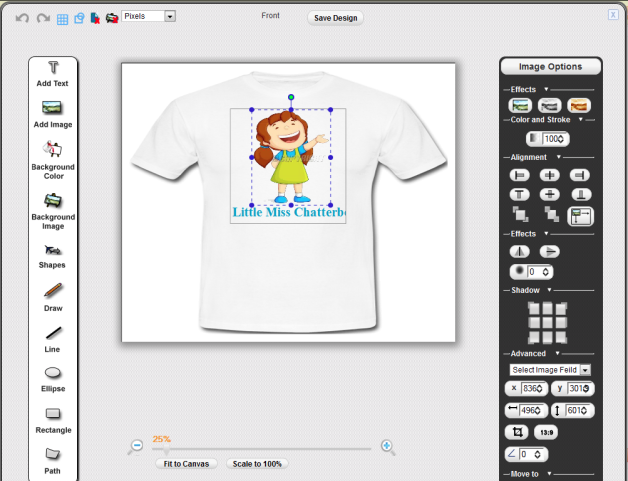Click the Redo arrow icon

tap(43, 18)
